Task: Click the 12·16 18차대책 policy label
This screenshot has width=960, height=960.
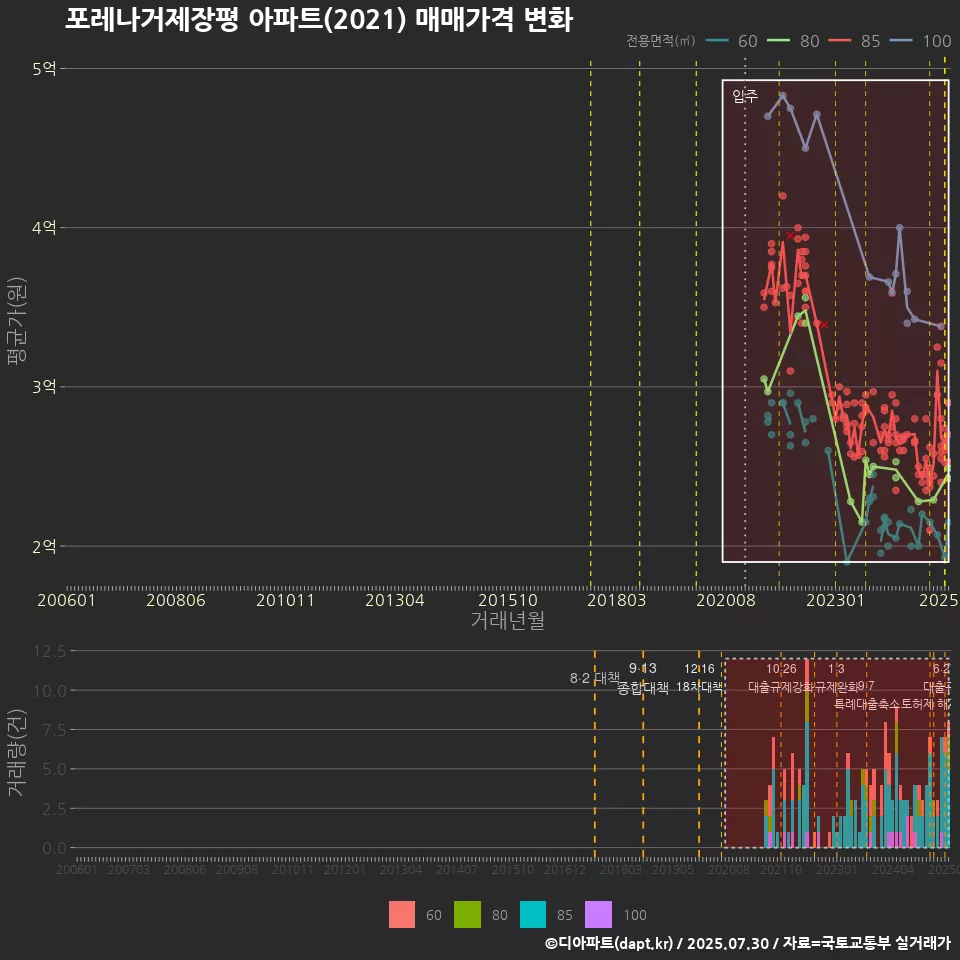Action: (699, 678)
